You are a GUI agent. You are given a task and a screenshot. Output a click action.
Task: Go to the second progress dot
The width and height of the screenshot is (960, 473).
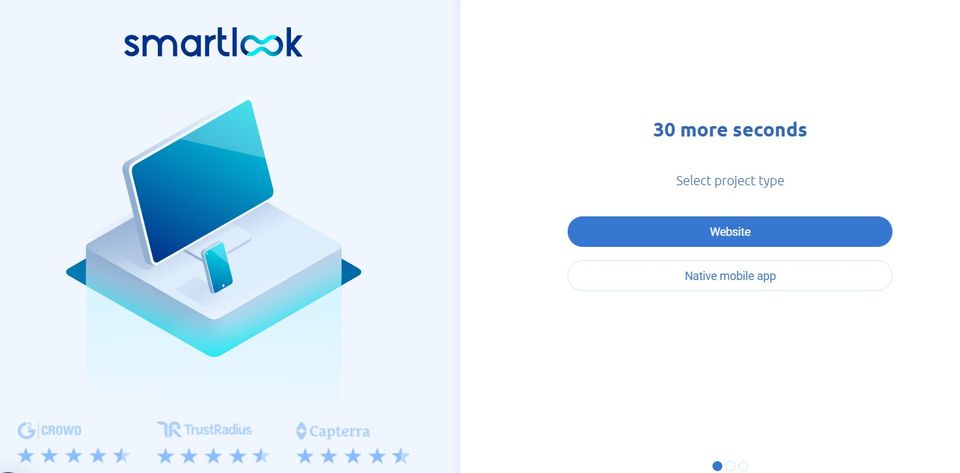(x=730, y=466)
